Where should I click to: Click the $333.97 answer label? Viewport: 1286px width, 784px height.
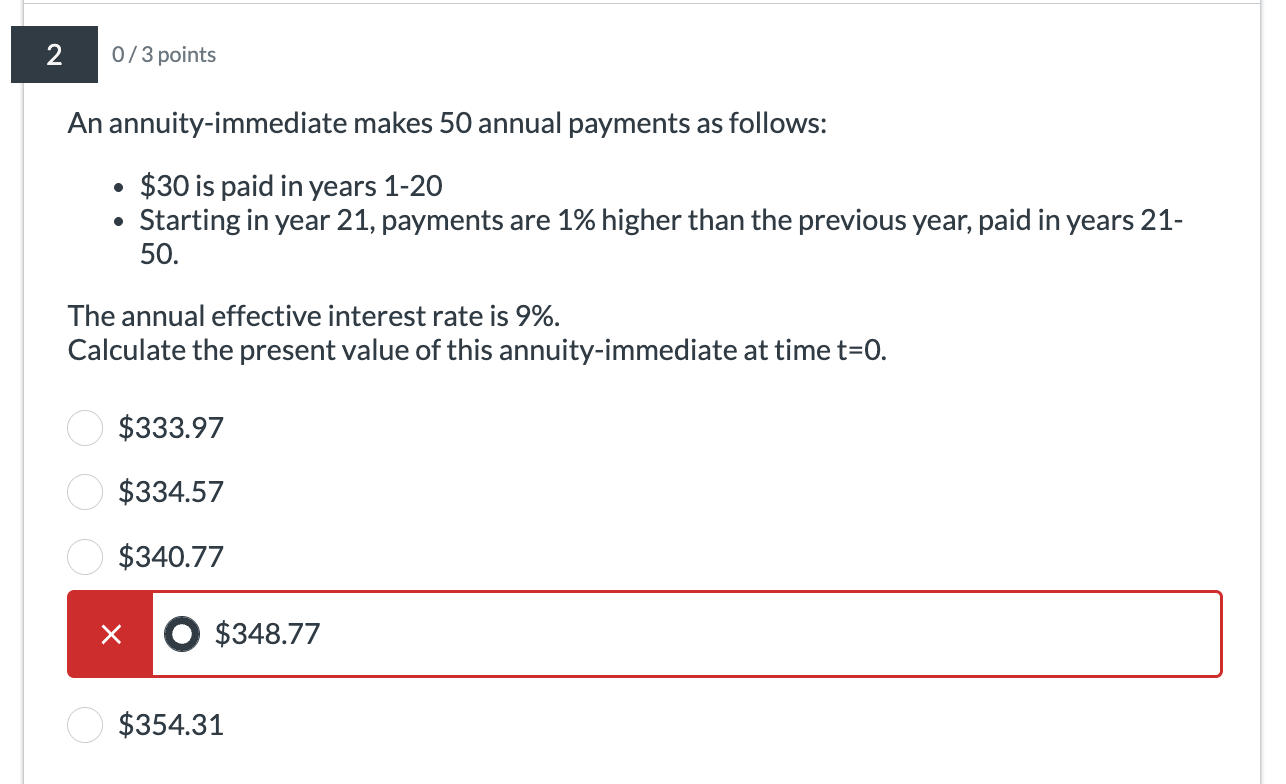[171, 428]
